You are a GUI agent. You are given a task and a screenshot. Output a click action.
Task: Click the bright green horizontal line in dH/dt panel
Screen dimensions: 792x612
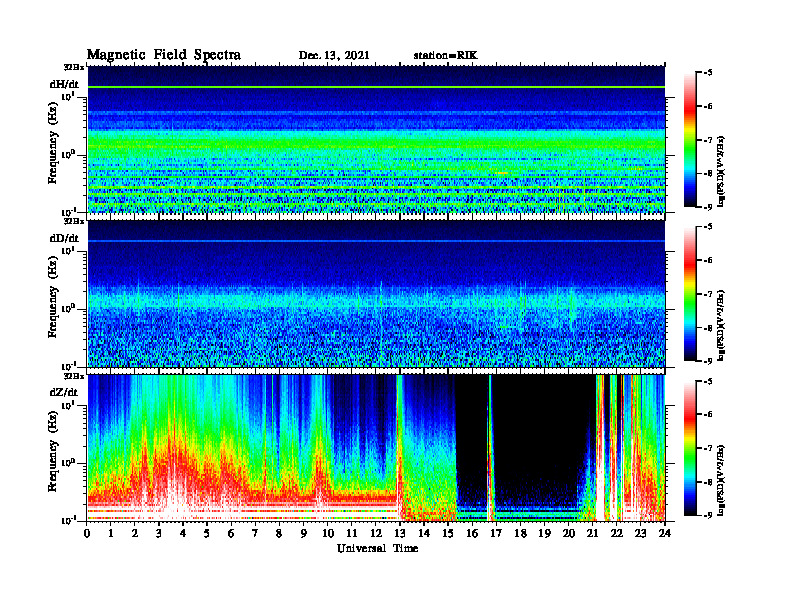(x=376, y=87)
